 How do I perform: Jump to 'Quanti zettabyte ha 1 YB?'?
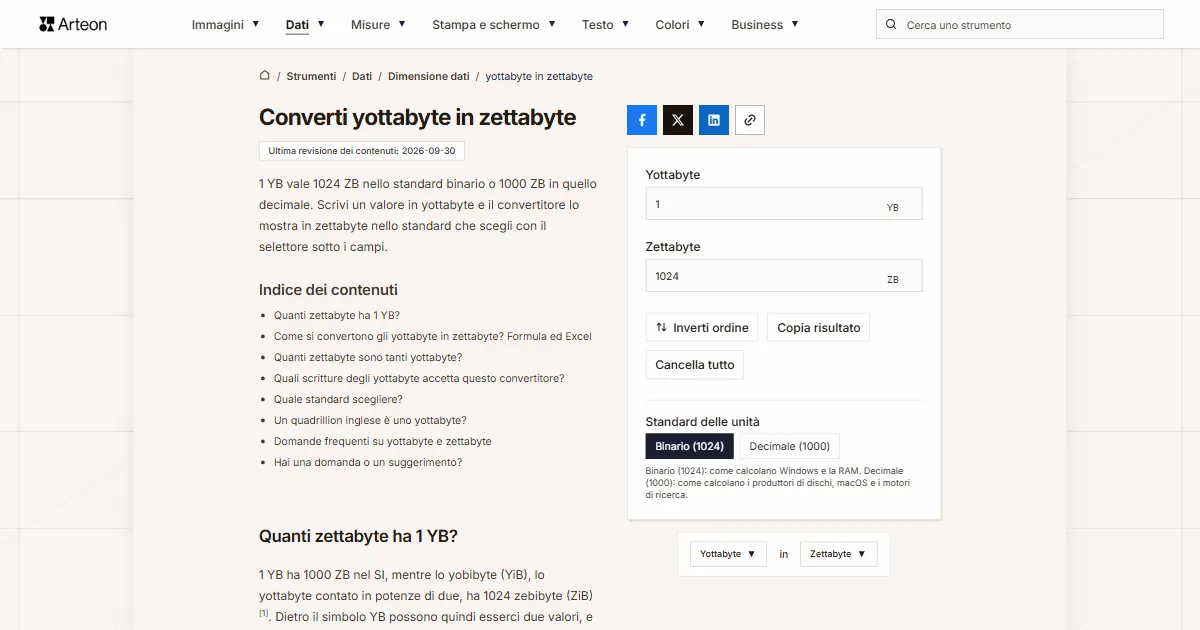click(x=337, y=315)
